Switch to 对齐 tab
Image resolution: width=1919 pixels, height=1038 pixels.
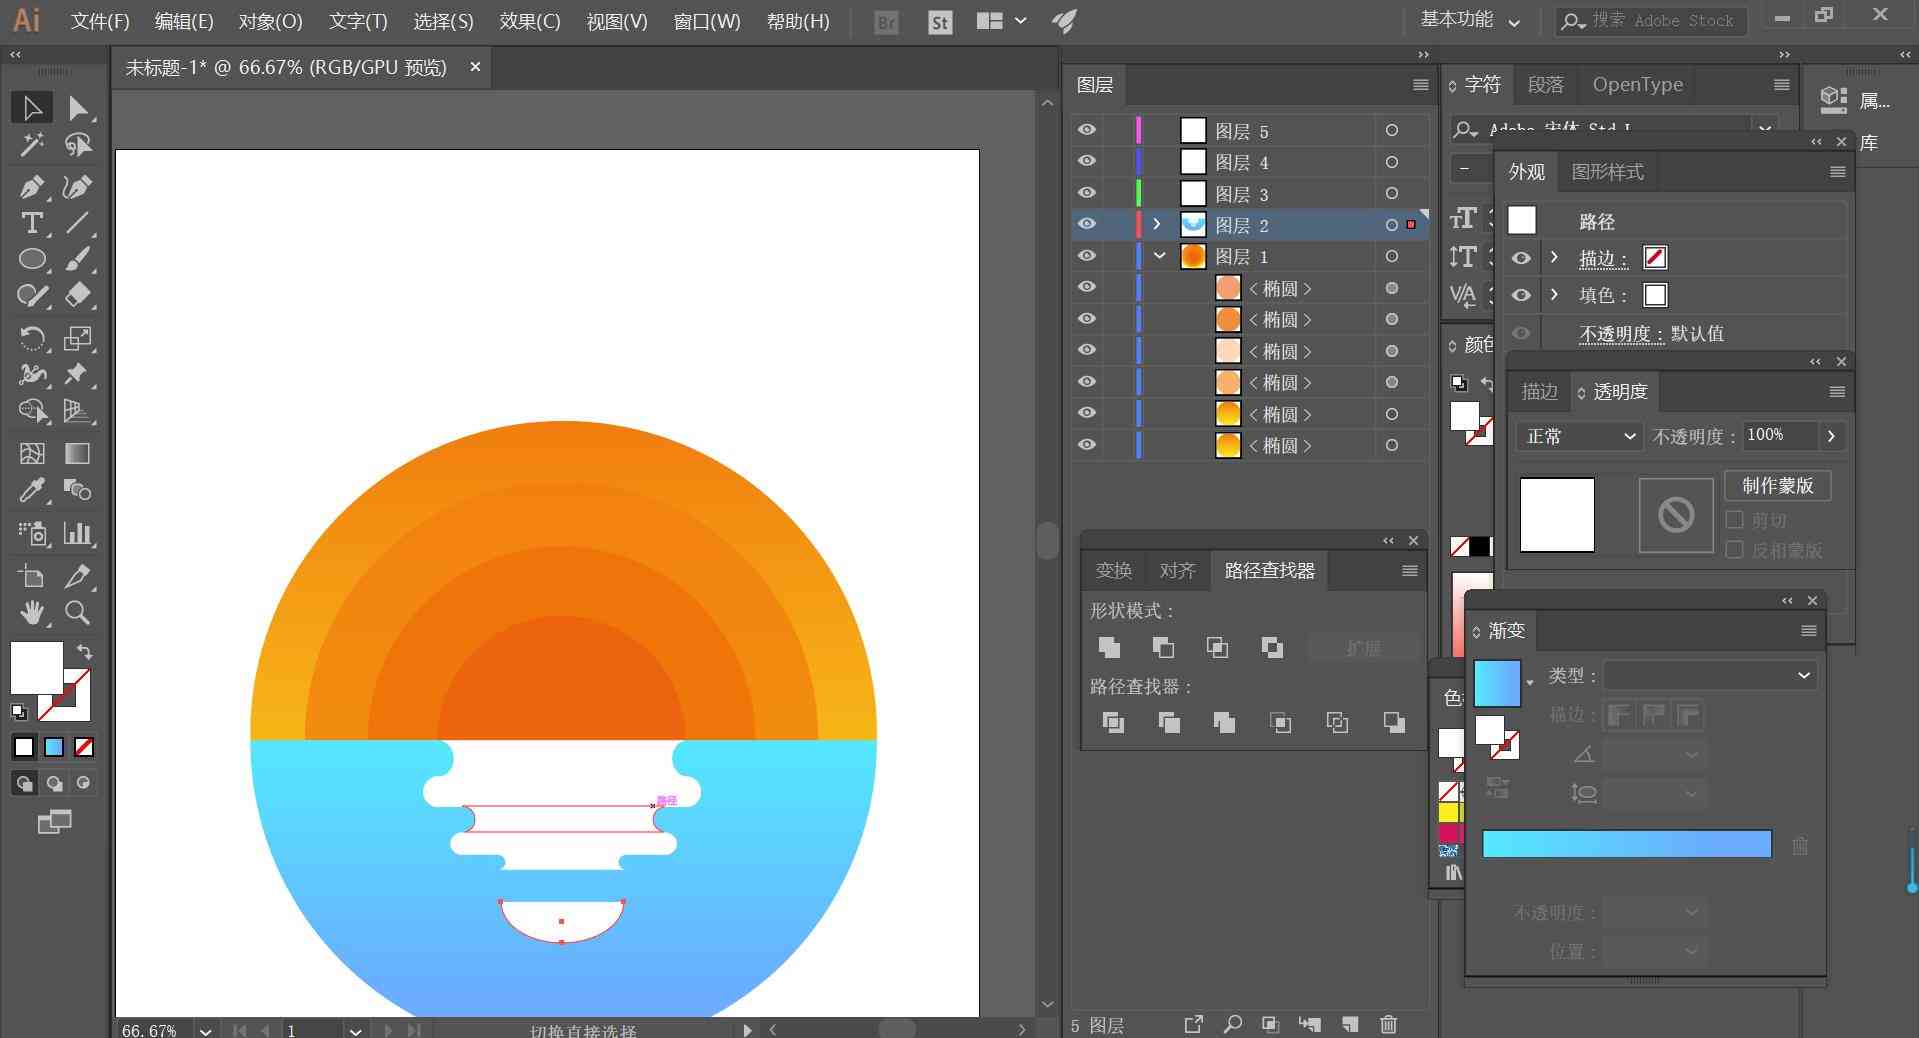pos(1177,570)
